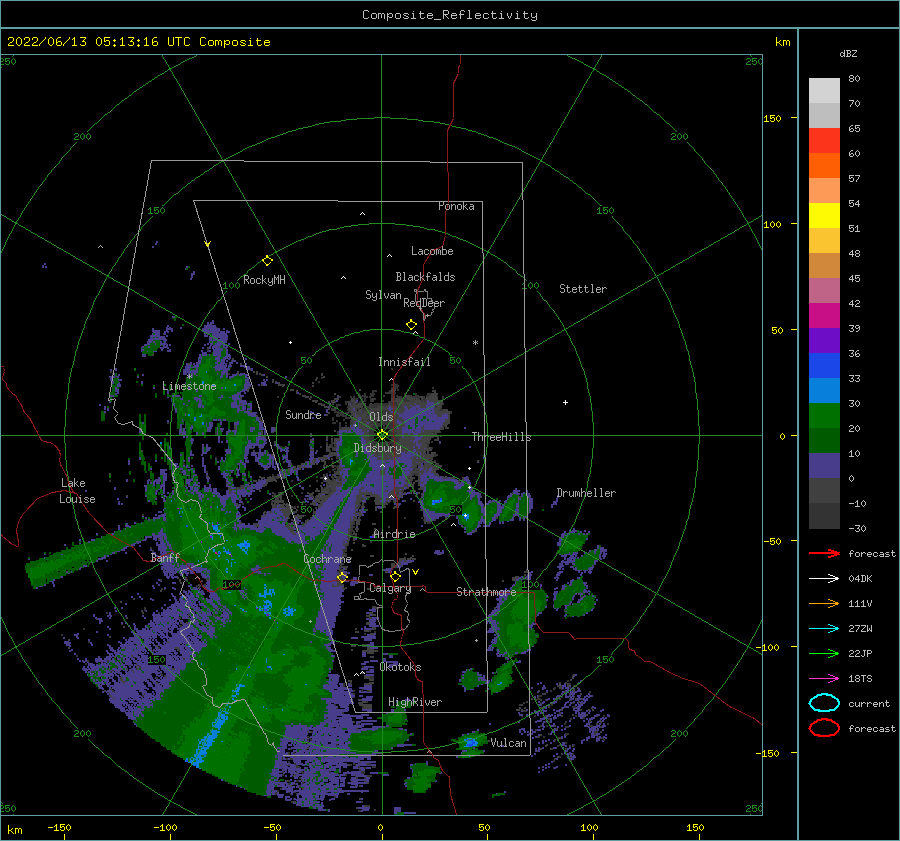Image resolution: width=900 pixels, height=841 pixels.
Task: Pick the purple 36-39 dBZ swatch
Action: pyautogui.click(x=824, y=341)
